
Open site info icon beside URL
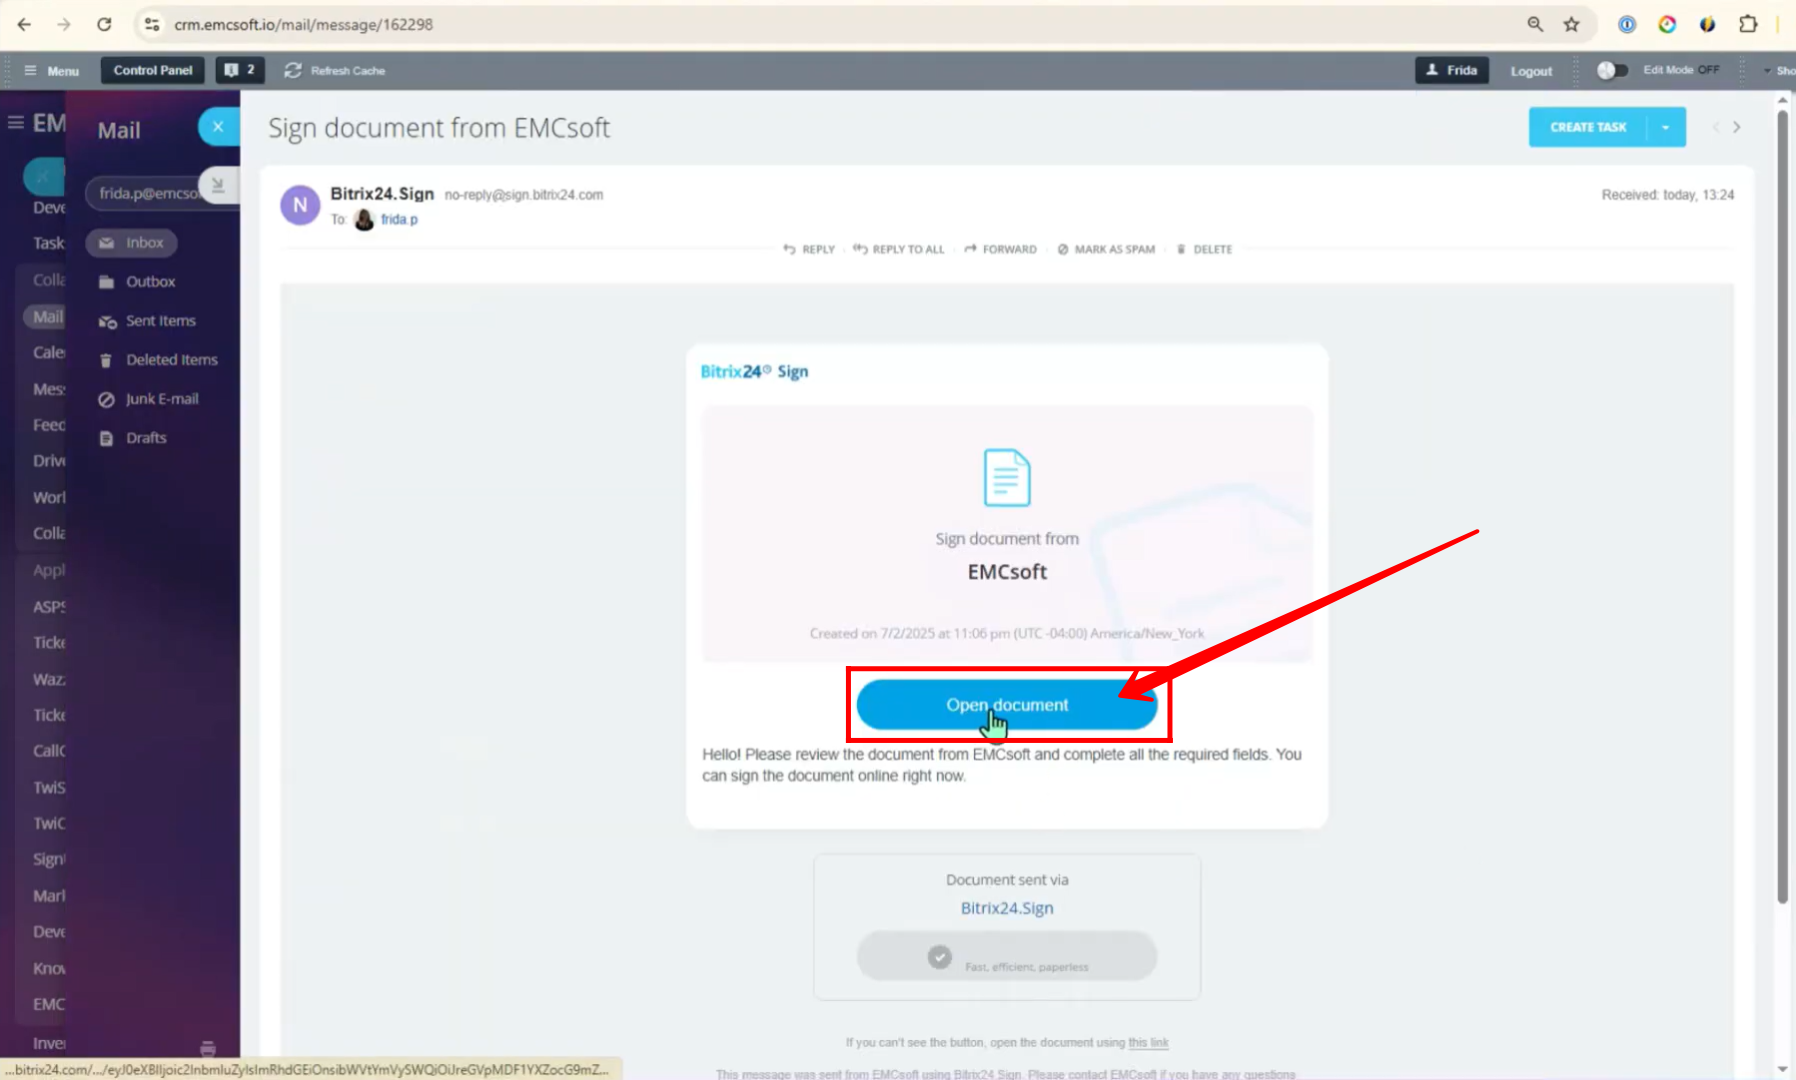[152, 24]
